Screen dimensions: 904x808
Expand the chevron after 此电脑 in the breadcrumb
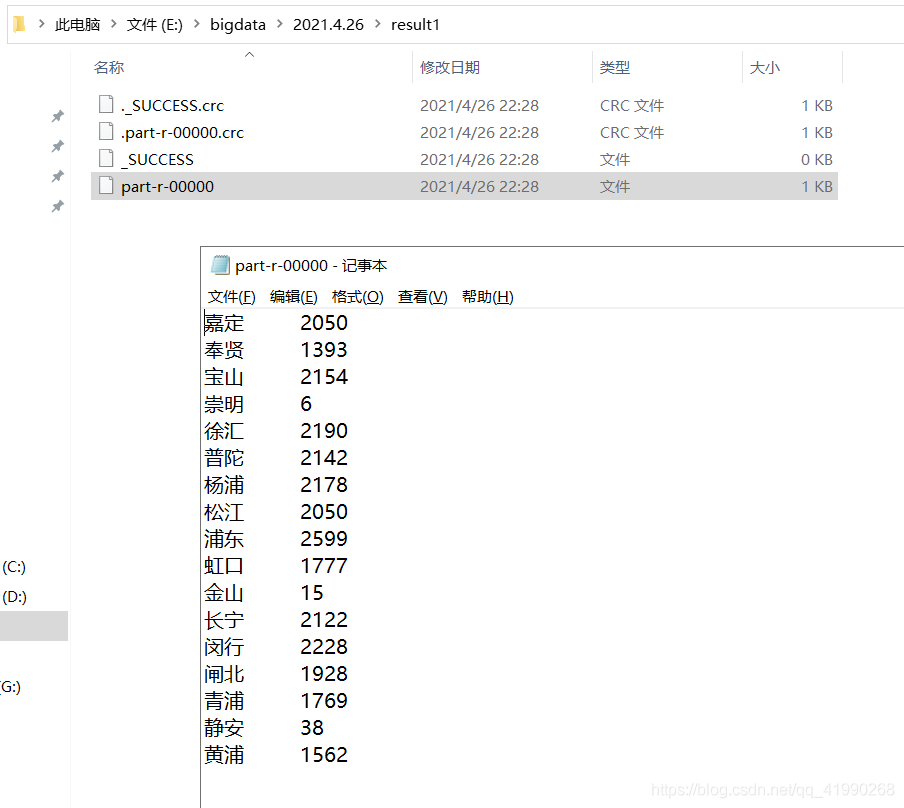pyautogui.click(x=114, y=24)
